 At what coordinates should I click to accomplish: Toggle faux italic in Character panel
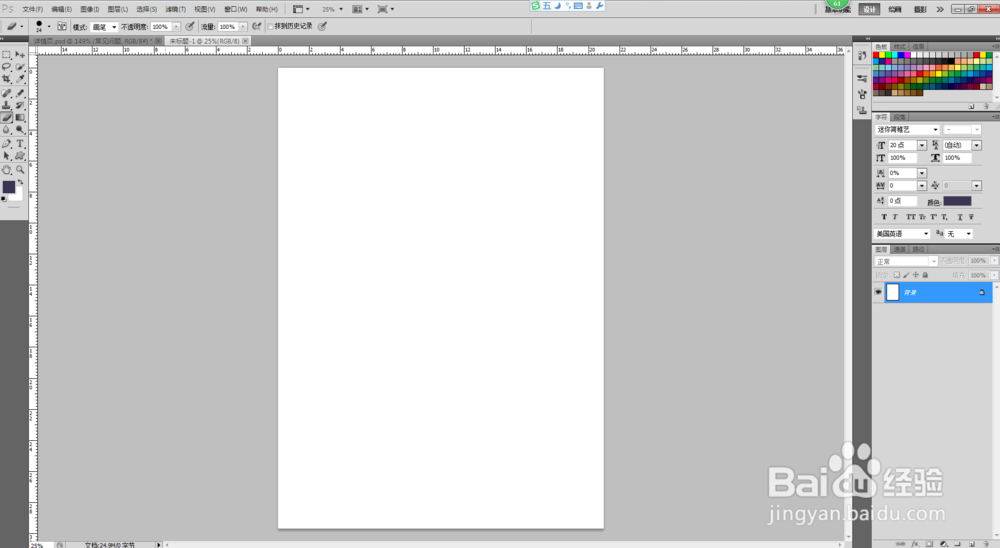click(x=895, y=217)
